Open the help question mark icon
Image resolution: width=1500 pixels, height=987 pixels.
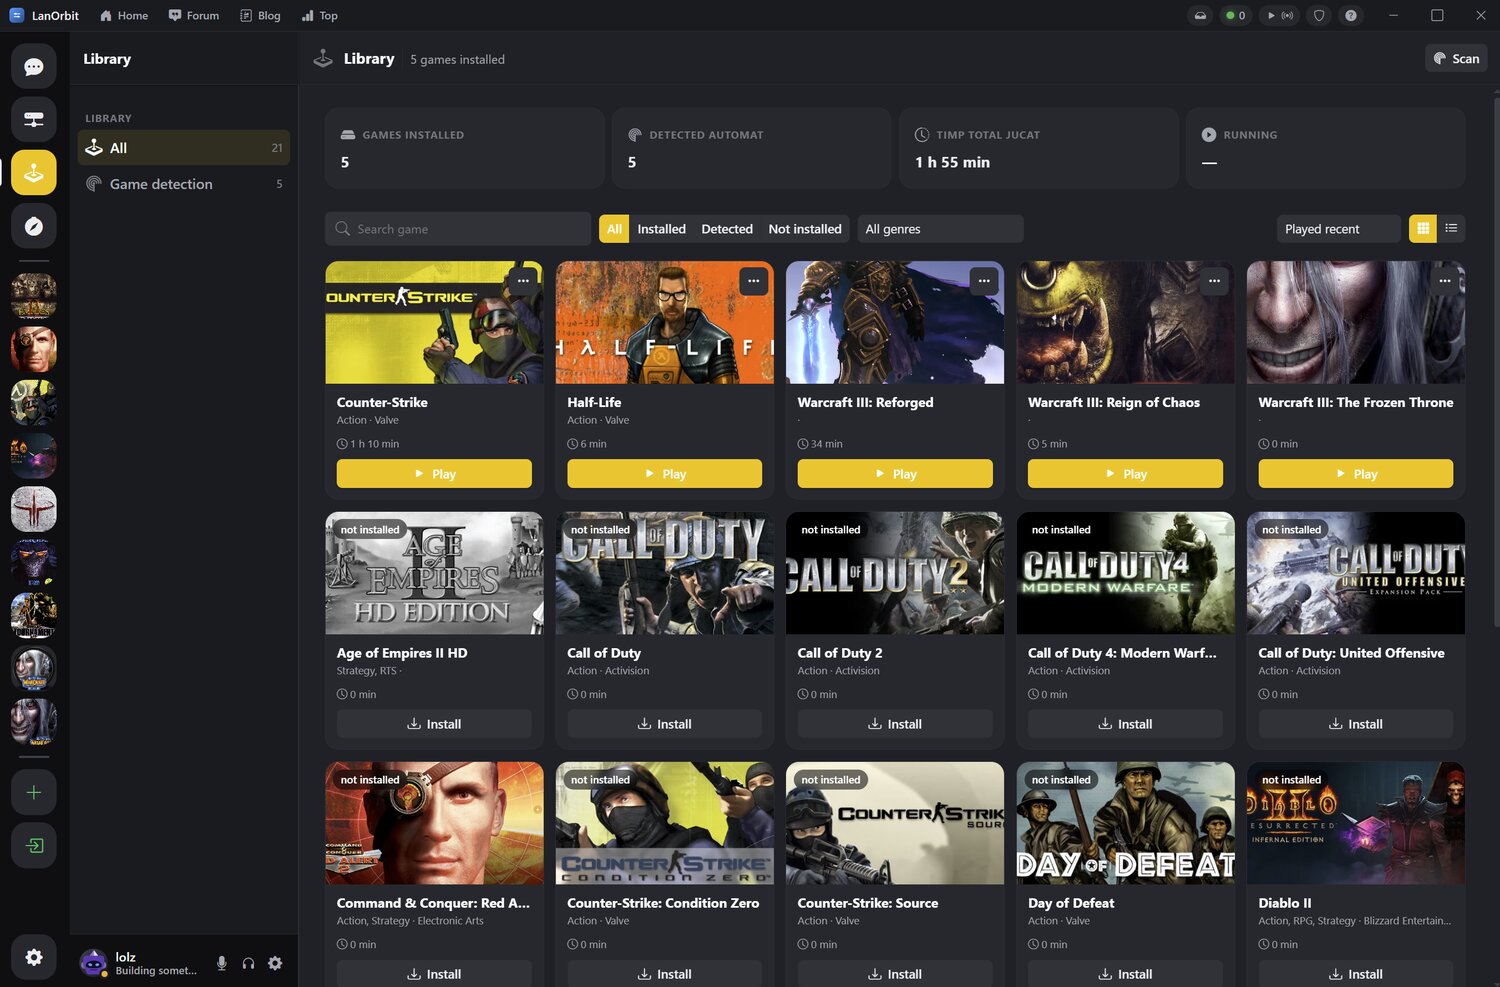pos(1351,15)
